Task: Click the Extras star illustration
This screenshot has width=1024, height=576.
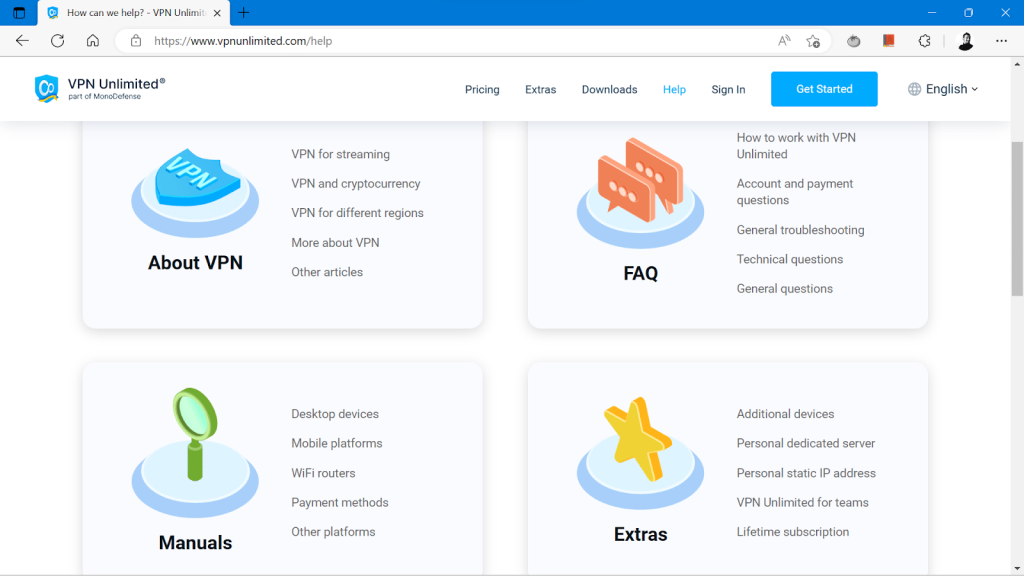Action: (640, 453)
